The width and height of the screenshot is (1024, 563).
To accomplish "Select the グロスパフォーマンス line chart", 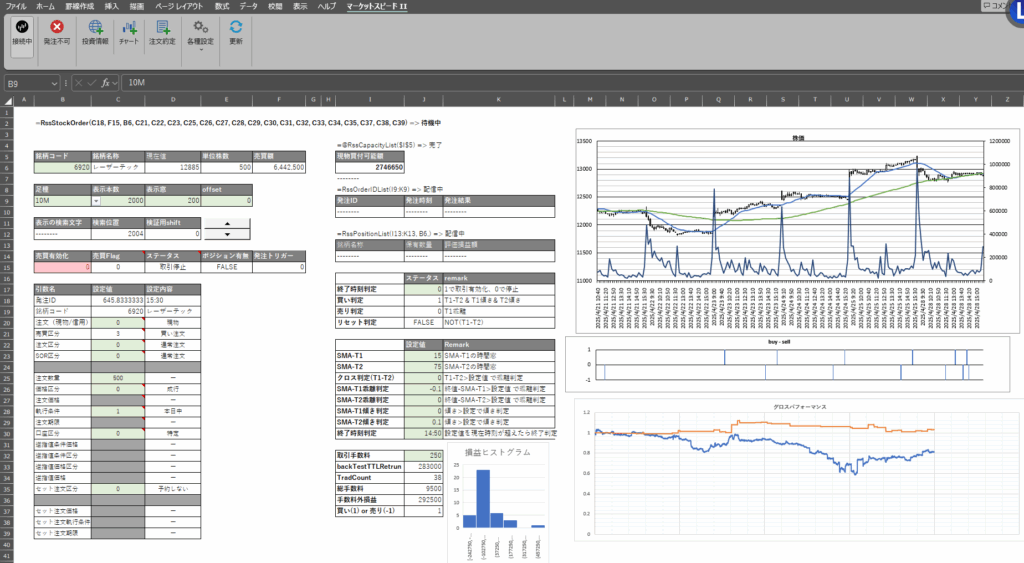I will click(797, 470).
